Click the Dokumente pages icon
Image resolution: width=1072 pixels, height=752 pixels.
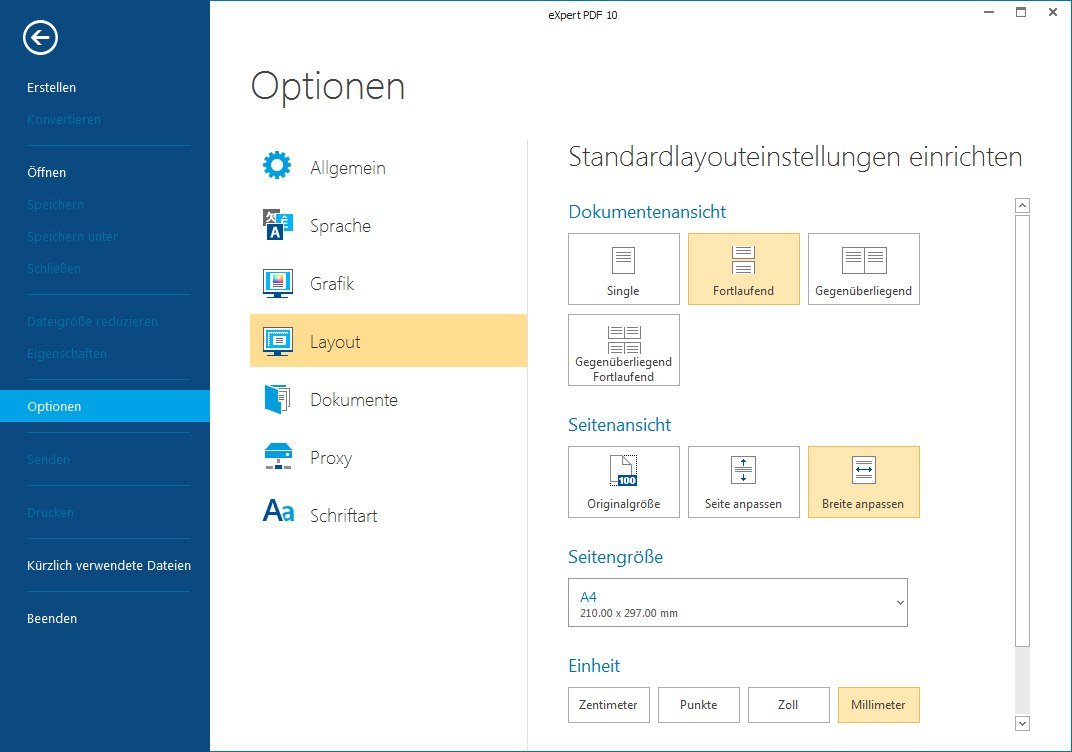click(x=278, y=399)
